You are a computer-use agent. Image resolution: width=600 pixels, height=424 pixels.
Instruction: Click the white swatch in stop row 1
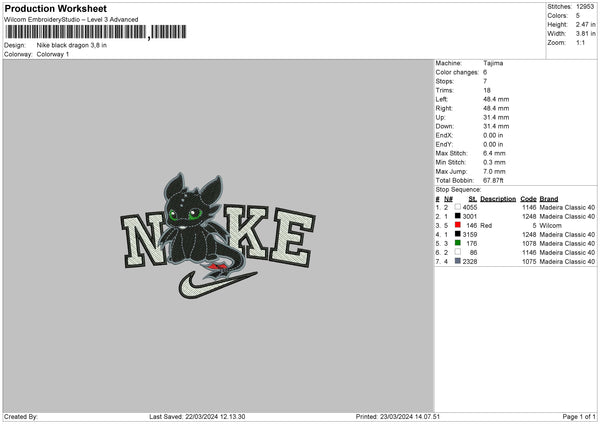[x=458, y=207]
